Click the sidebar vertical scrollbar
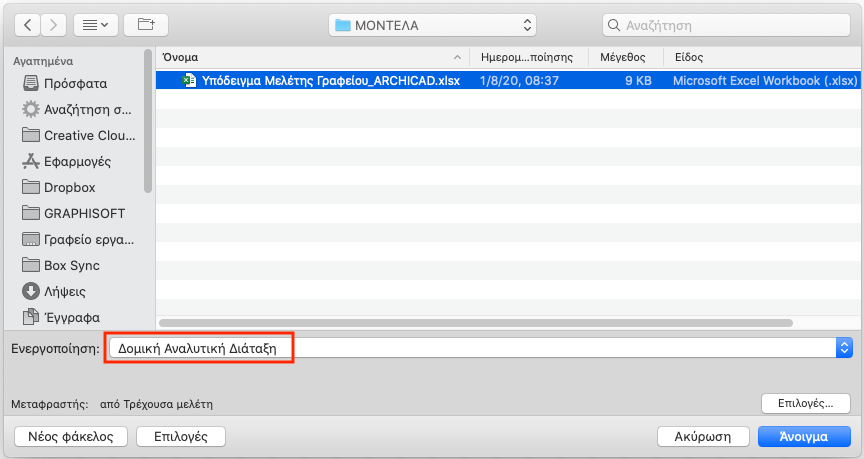Screen dimensions: 864x459 point(147,121)
